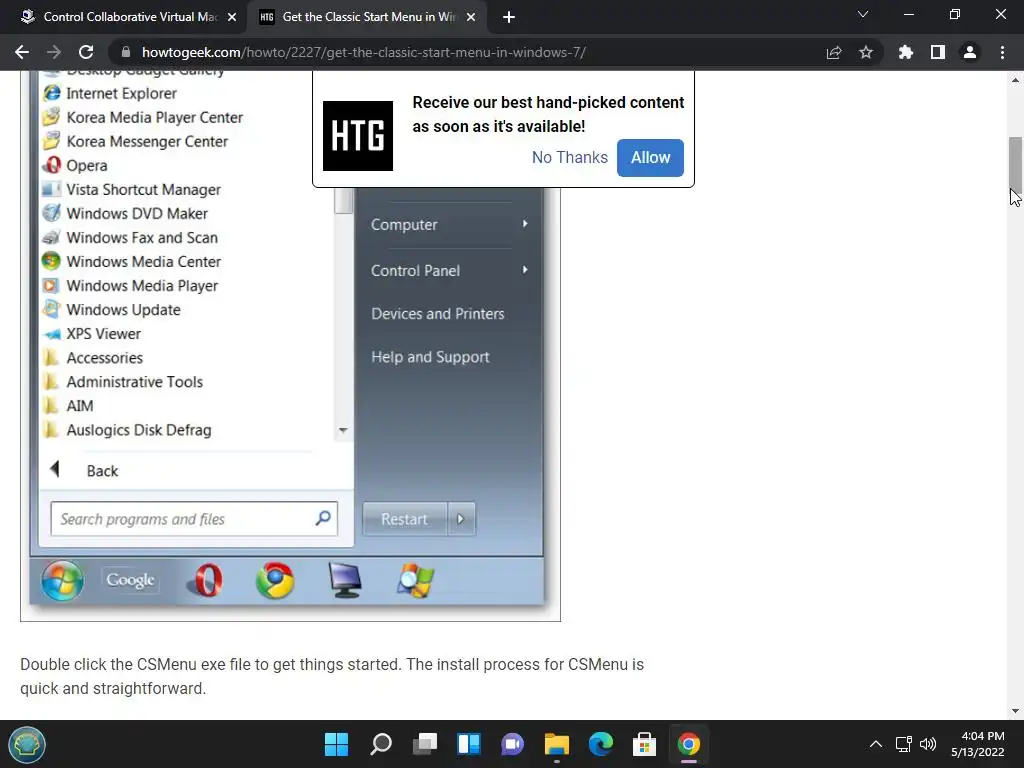This screenshot has width=1024, height=768.
Task: Click the browser back arrow
Action: pos(22,52)
